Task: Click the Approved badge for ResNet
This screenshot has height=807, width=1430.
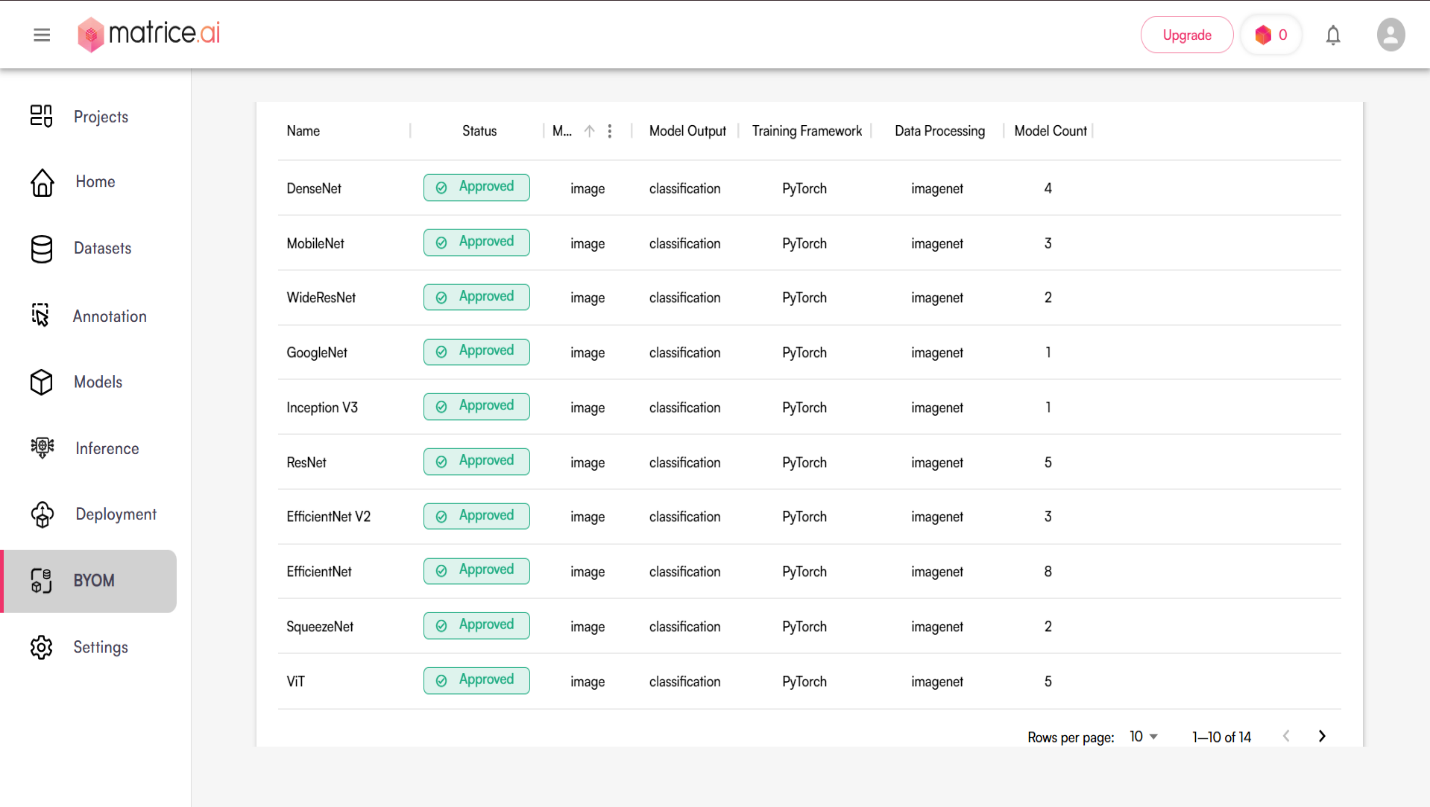Action: 476,461
